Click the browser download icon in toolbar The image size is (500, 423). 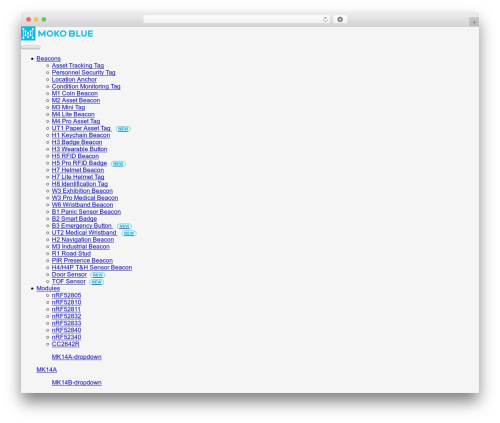[x=340, y=20]
